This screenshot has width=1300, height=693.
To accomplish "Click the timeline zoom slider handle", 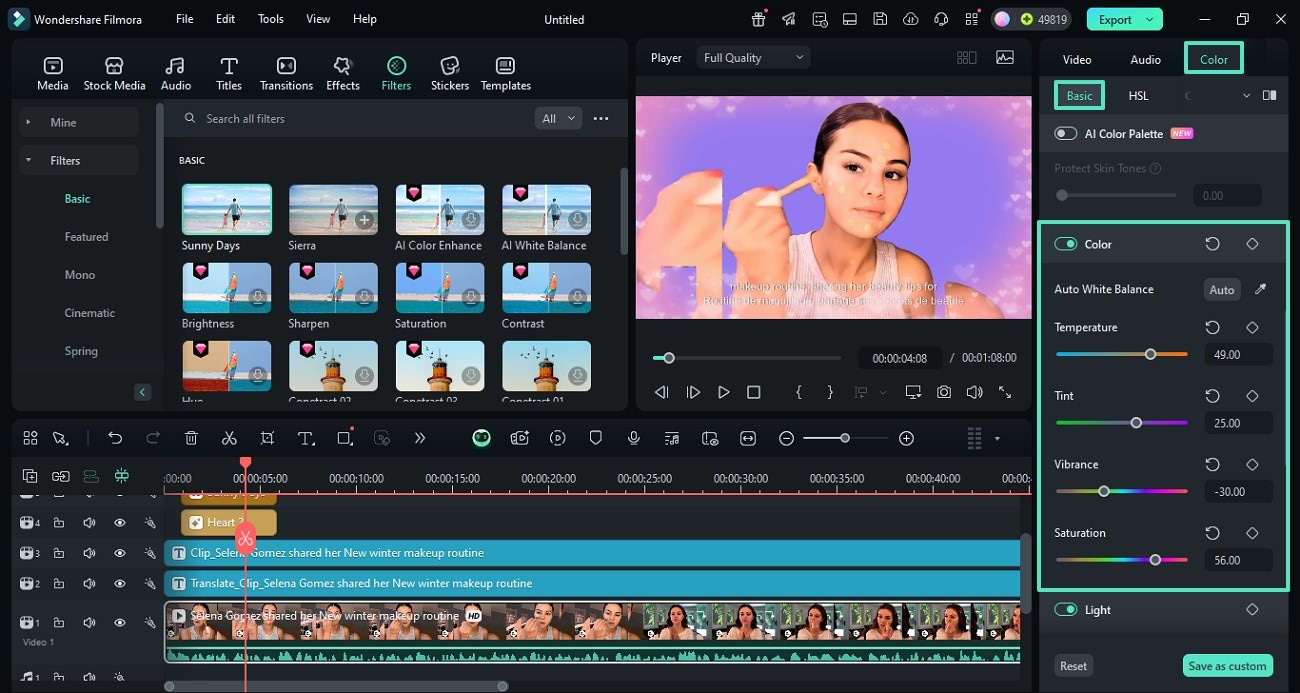I will pos(845,438).
